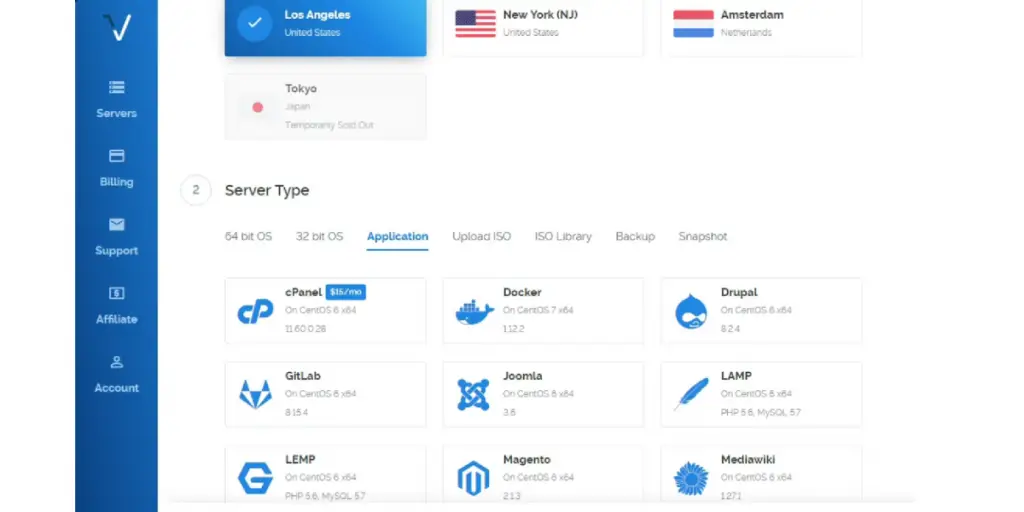Click 'On CentOS 7 x64' under Docker

[538, 310]
